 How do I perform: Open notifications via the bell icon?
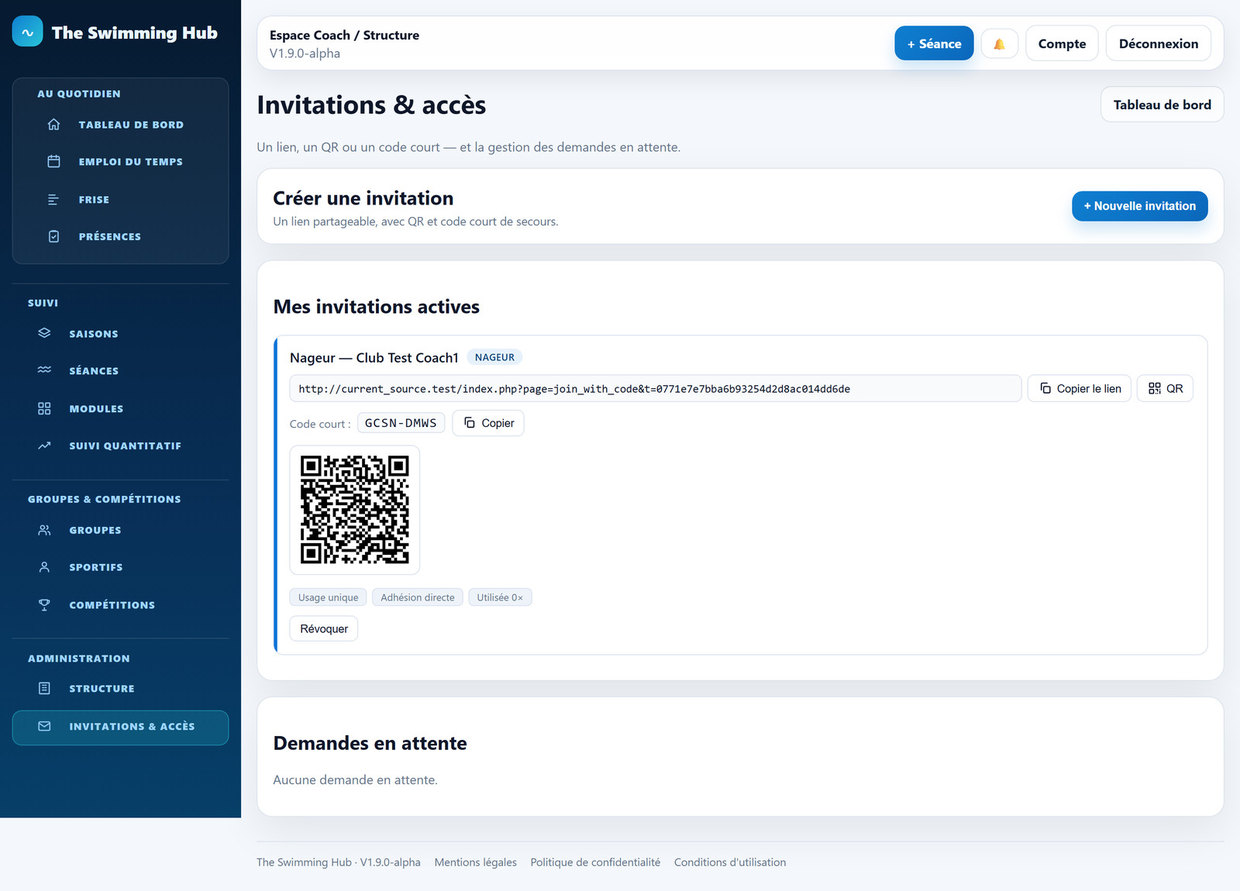point(999,44)
